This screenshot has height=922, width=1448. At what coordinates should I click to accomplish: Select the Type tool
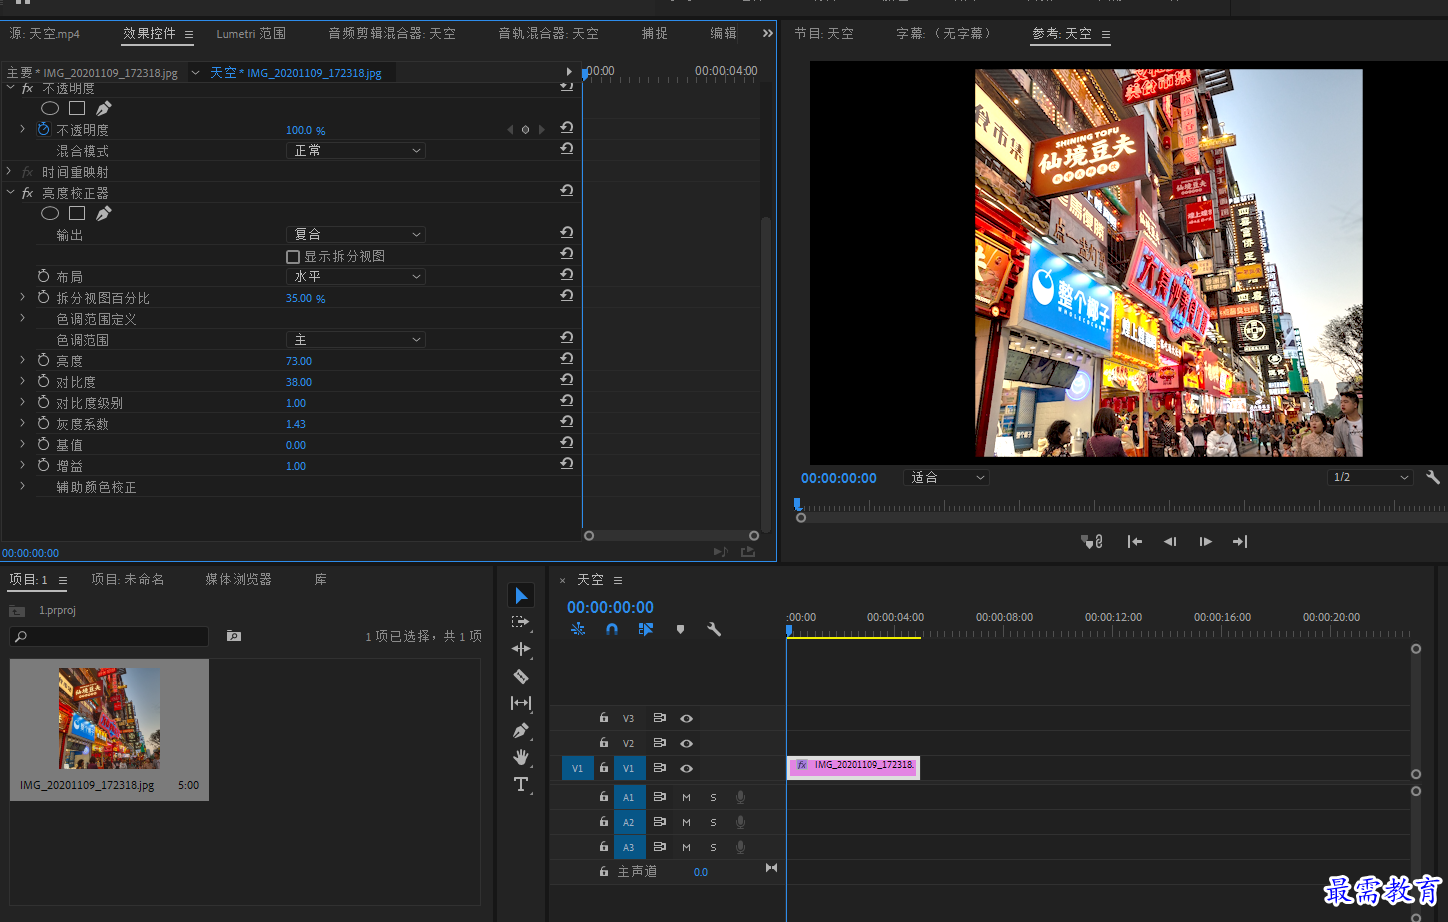(521, 784)
